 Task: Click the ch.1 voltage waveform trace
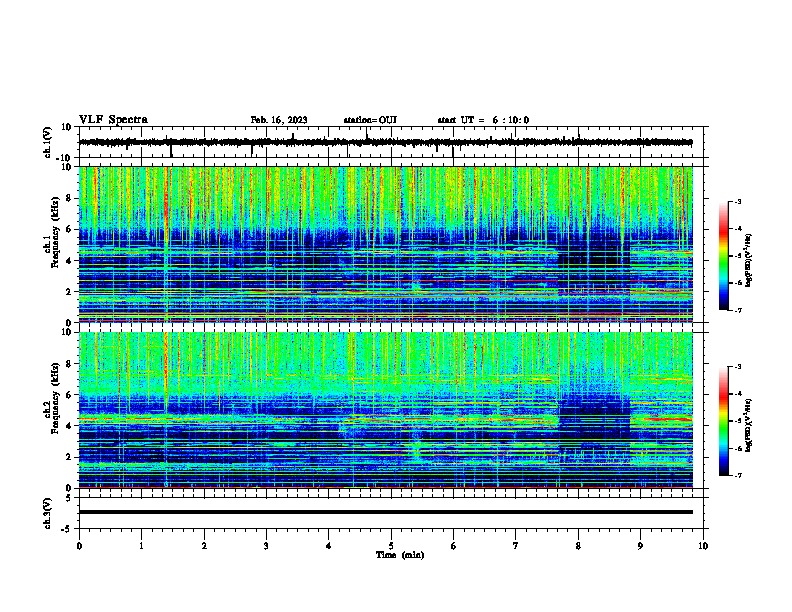coord(386,142)
